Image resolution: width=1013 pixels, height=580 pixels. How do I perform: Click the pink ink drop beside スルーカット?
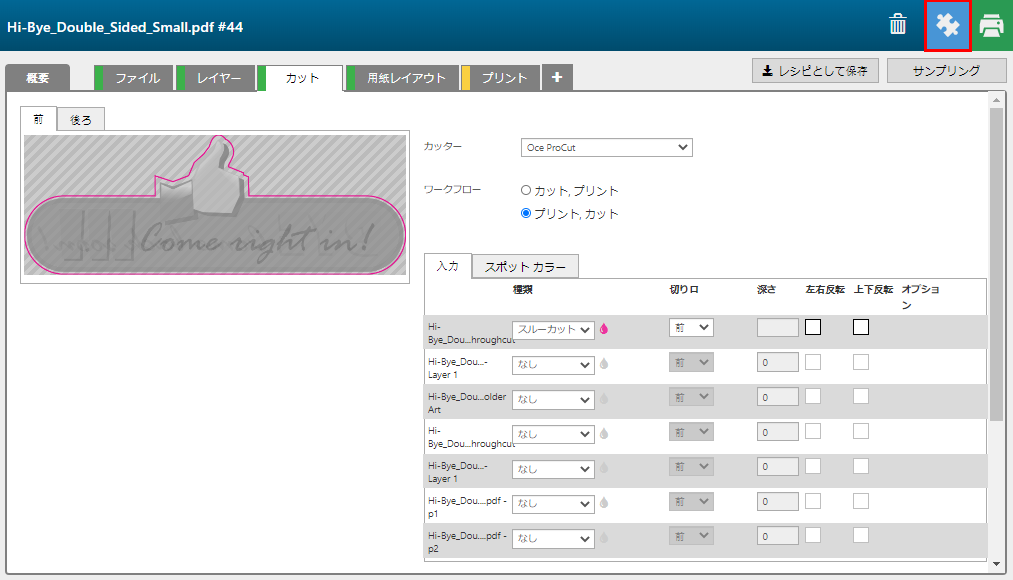(x=604, y=329)
